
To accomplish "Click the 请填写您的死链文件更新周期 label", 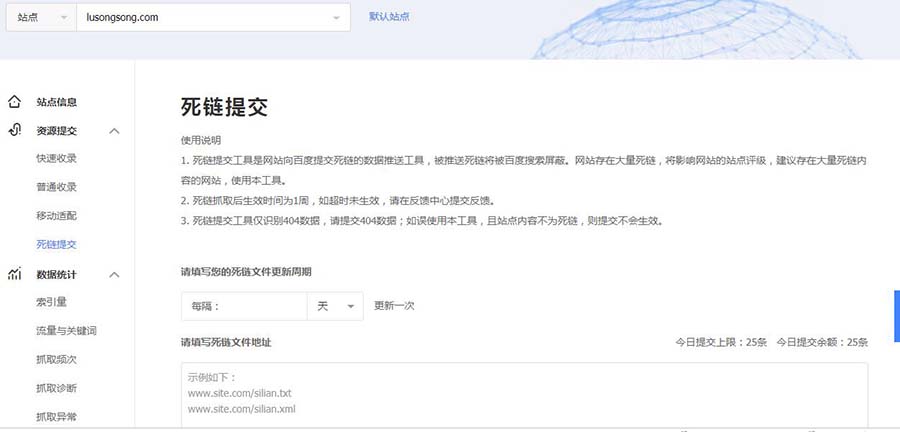I will click(x=246, y=272).
